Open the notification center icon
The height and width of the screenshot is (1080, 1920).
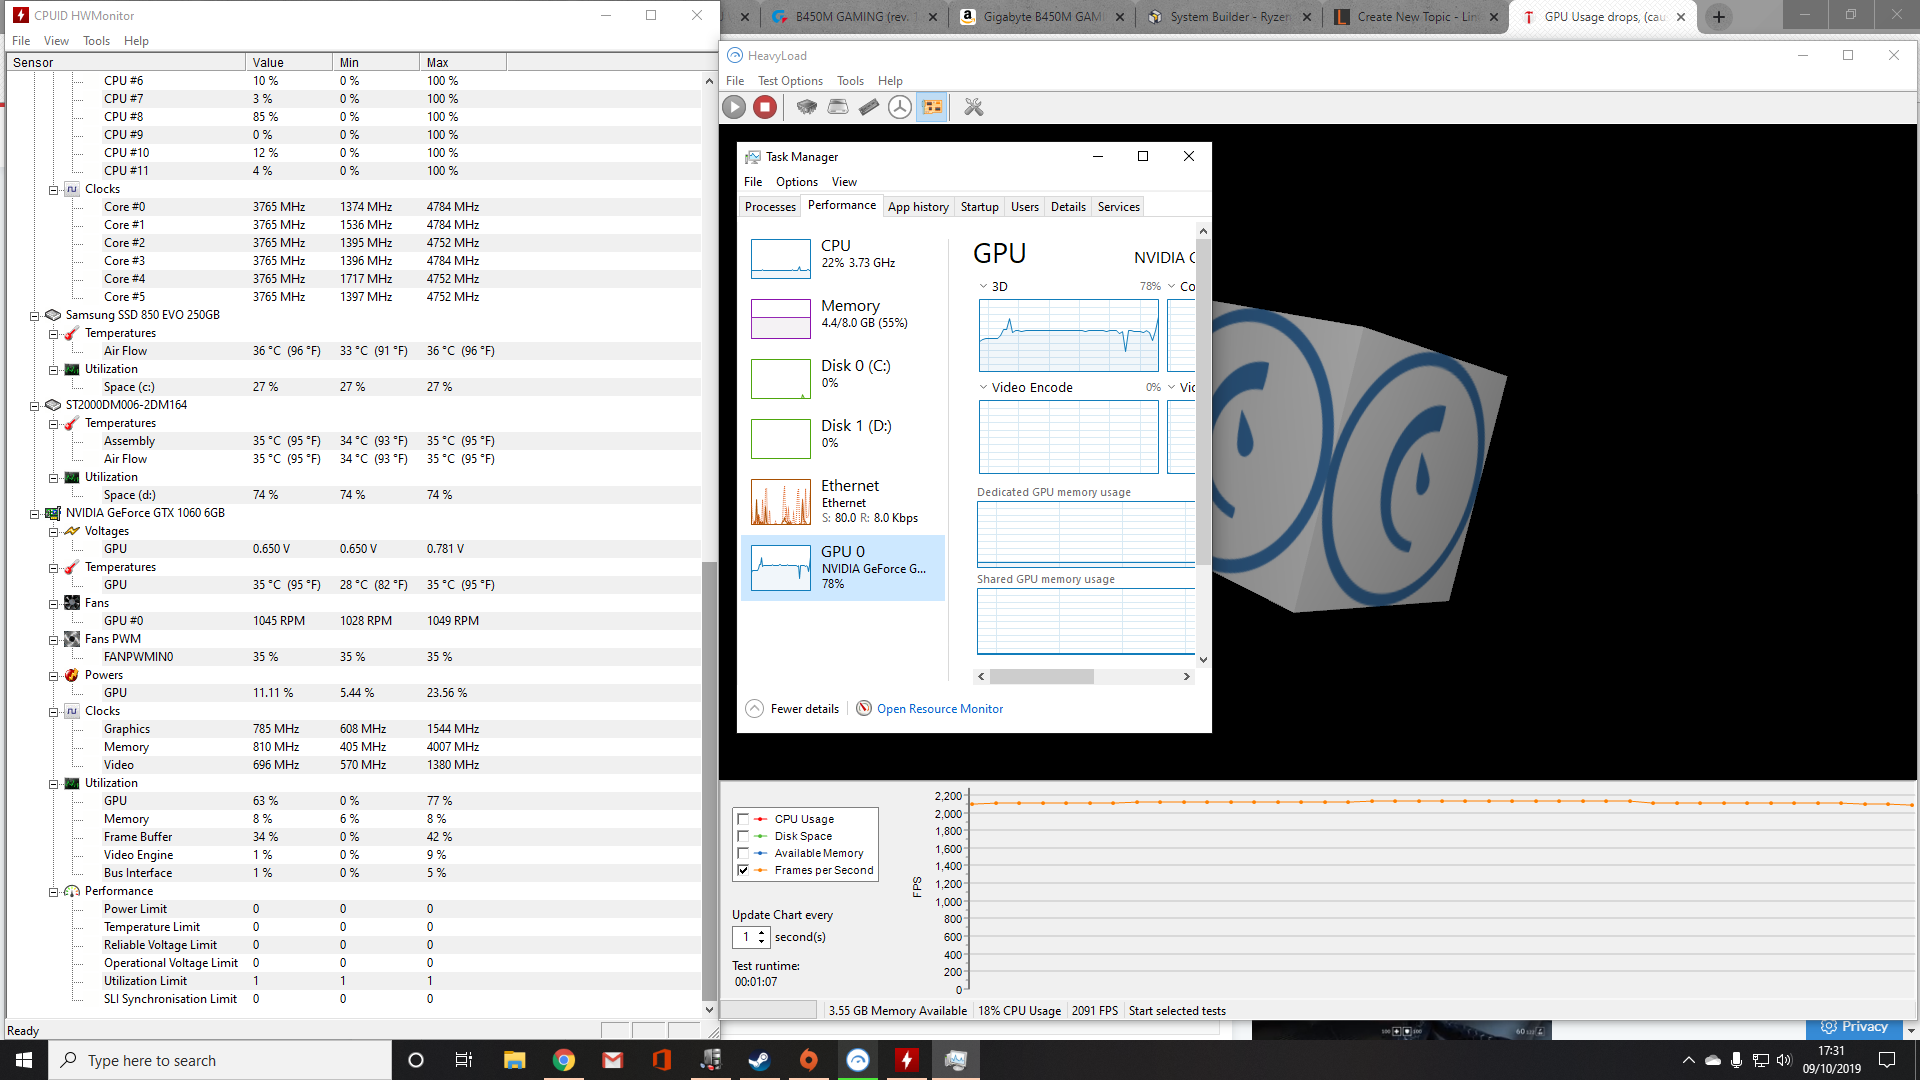tap(1887, 1060)
